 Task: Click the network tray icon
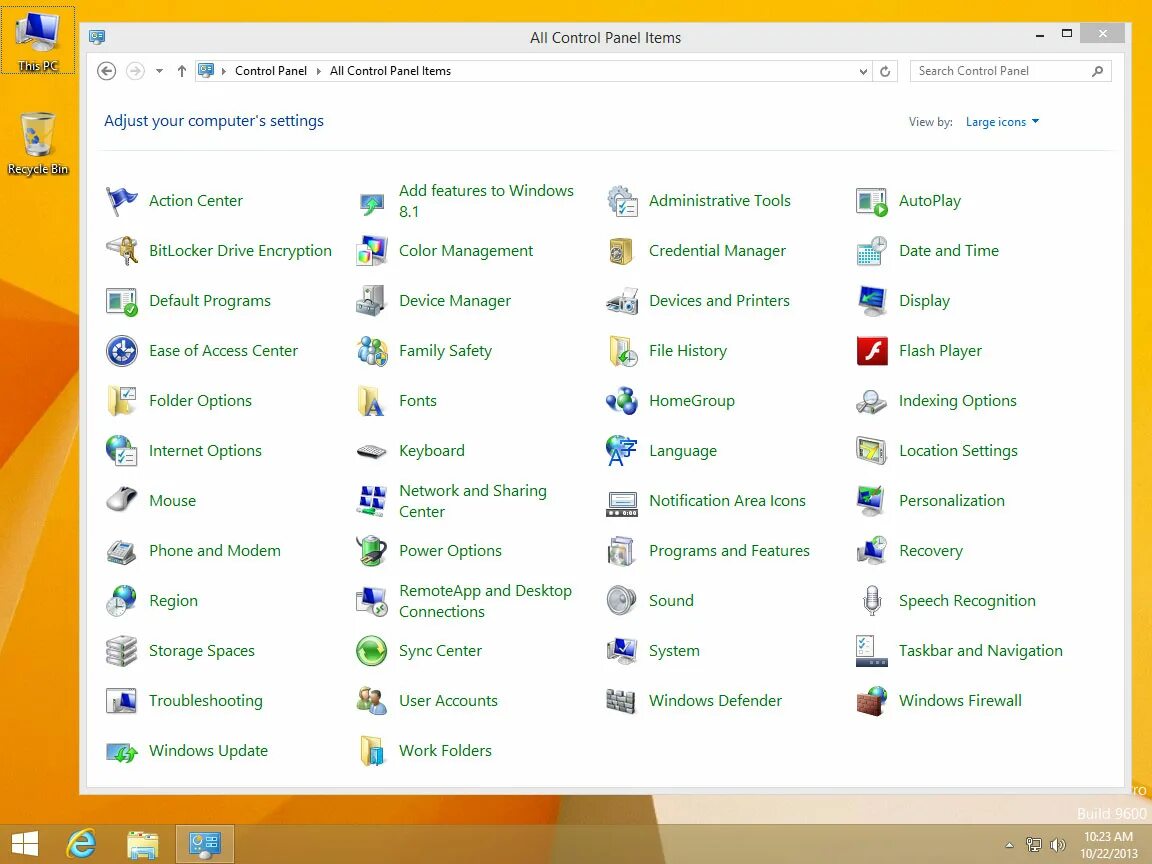[x=1034, y=846]
